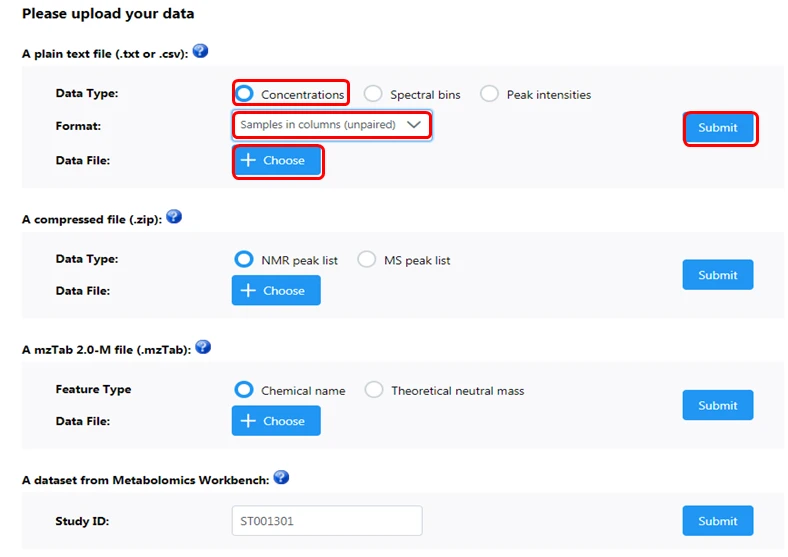This screenshot has height=557, width=788.
Task: Select Chemical name feature type
Action: tap(244, 390)
